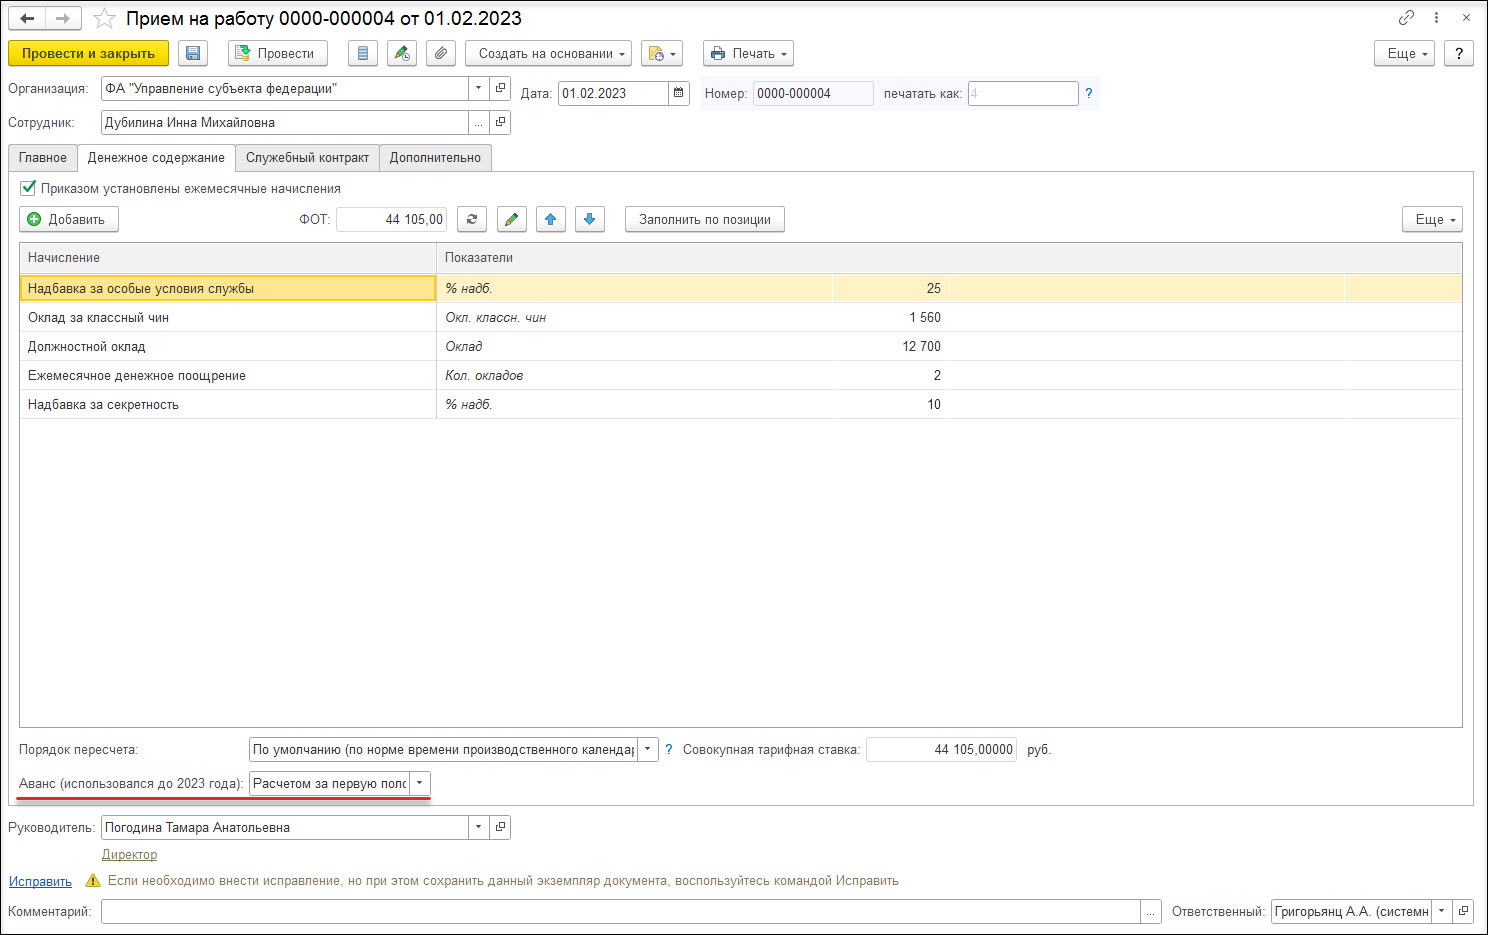The height and width of the screenshot is (935, 1488).
Task: Open the Дополнительно tab
Action: 435,157
